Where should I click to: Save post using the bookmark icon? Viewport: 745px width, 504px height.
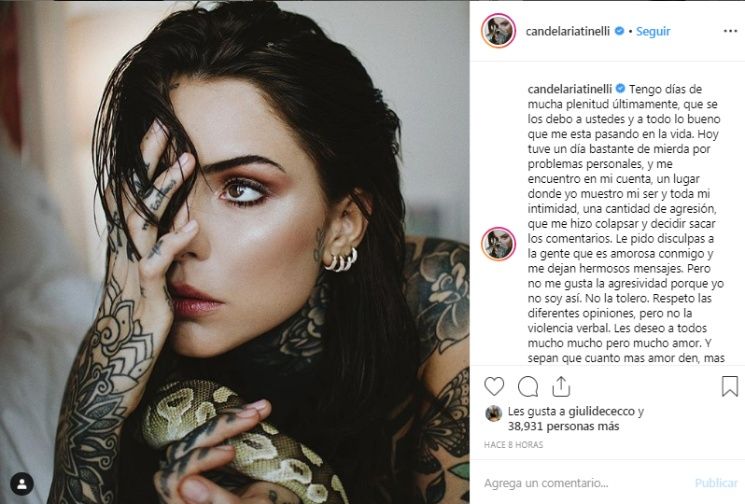tap(729, 386)
